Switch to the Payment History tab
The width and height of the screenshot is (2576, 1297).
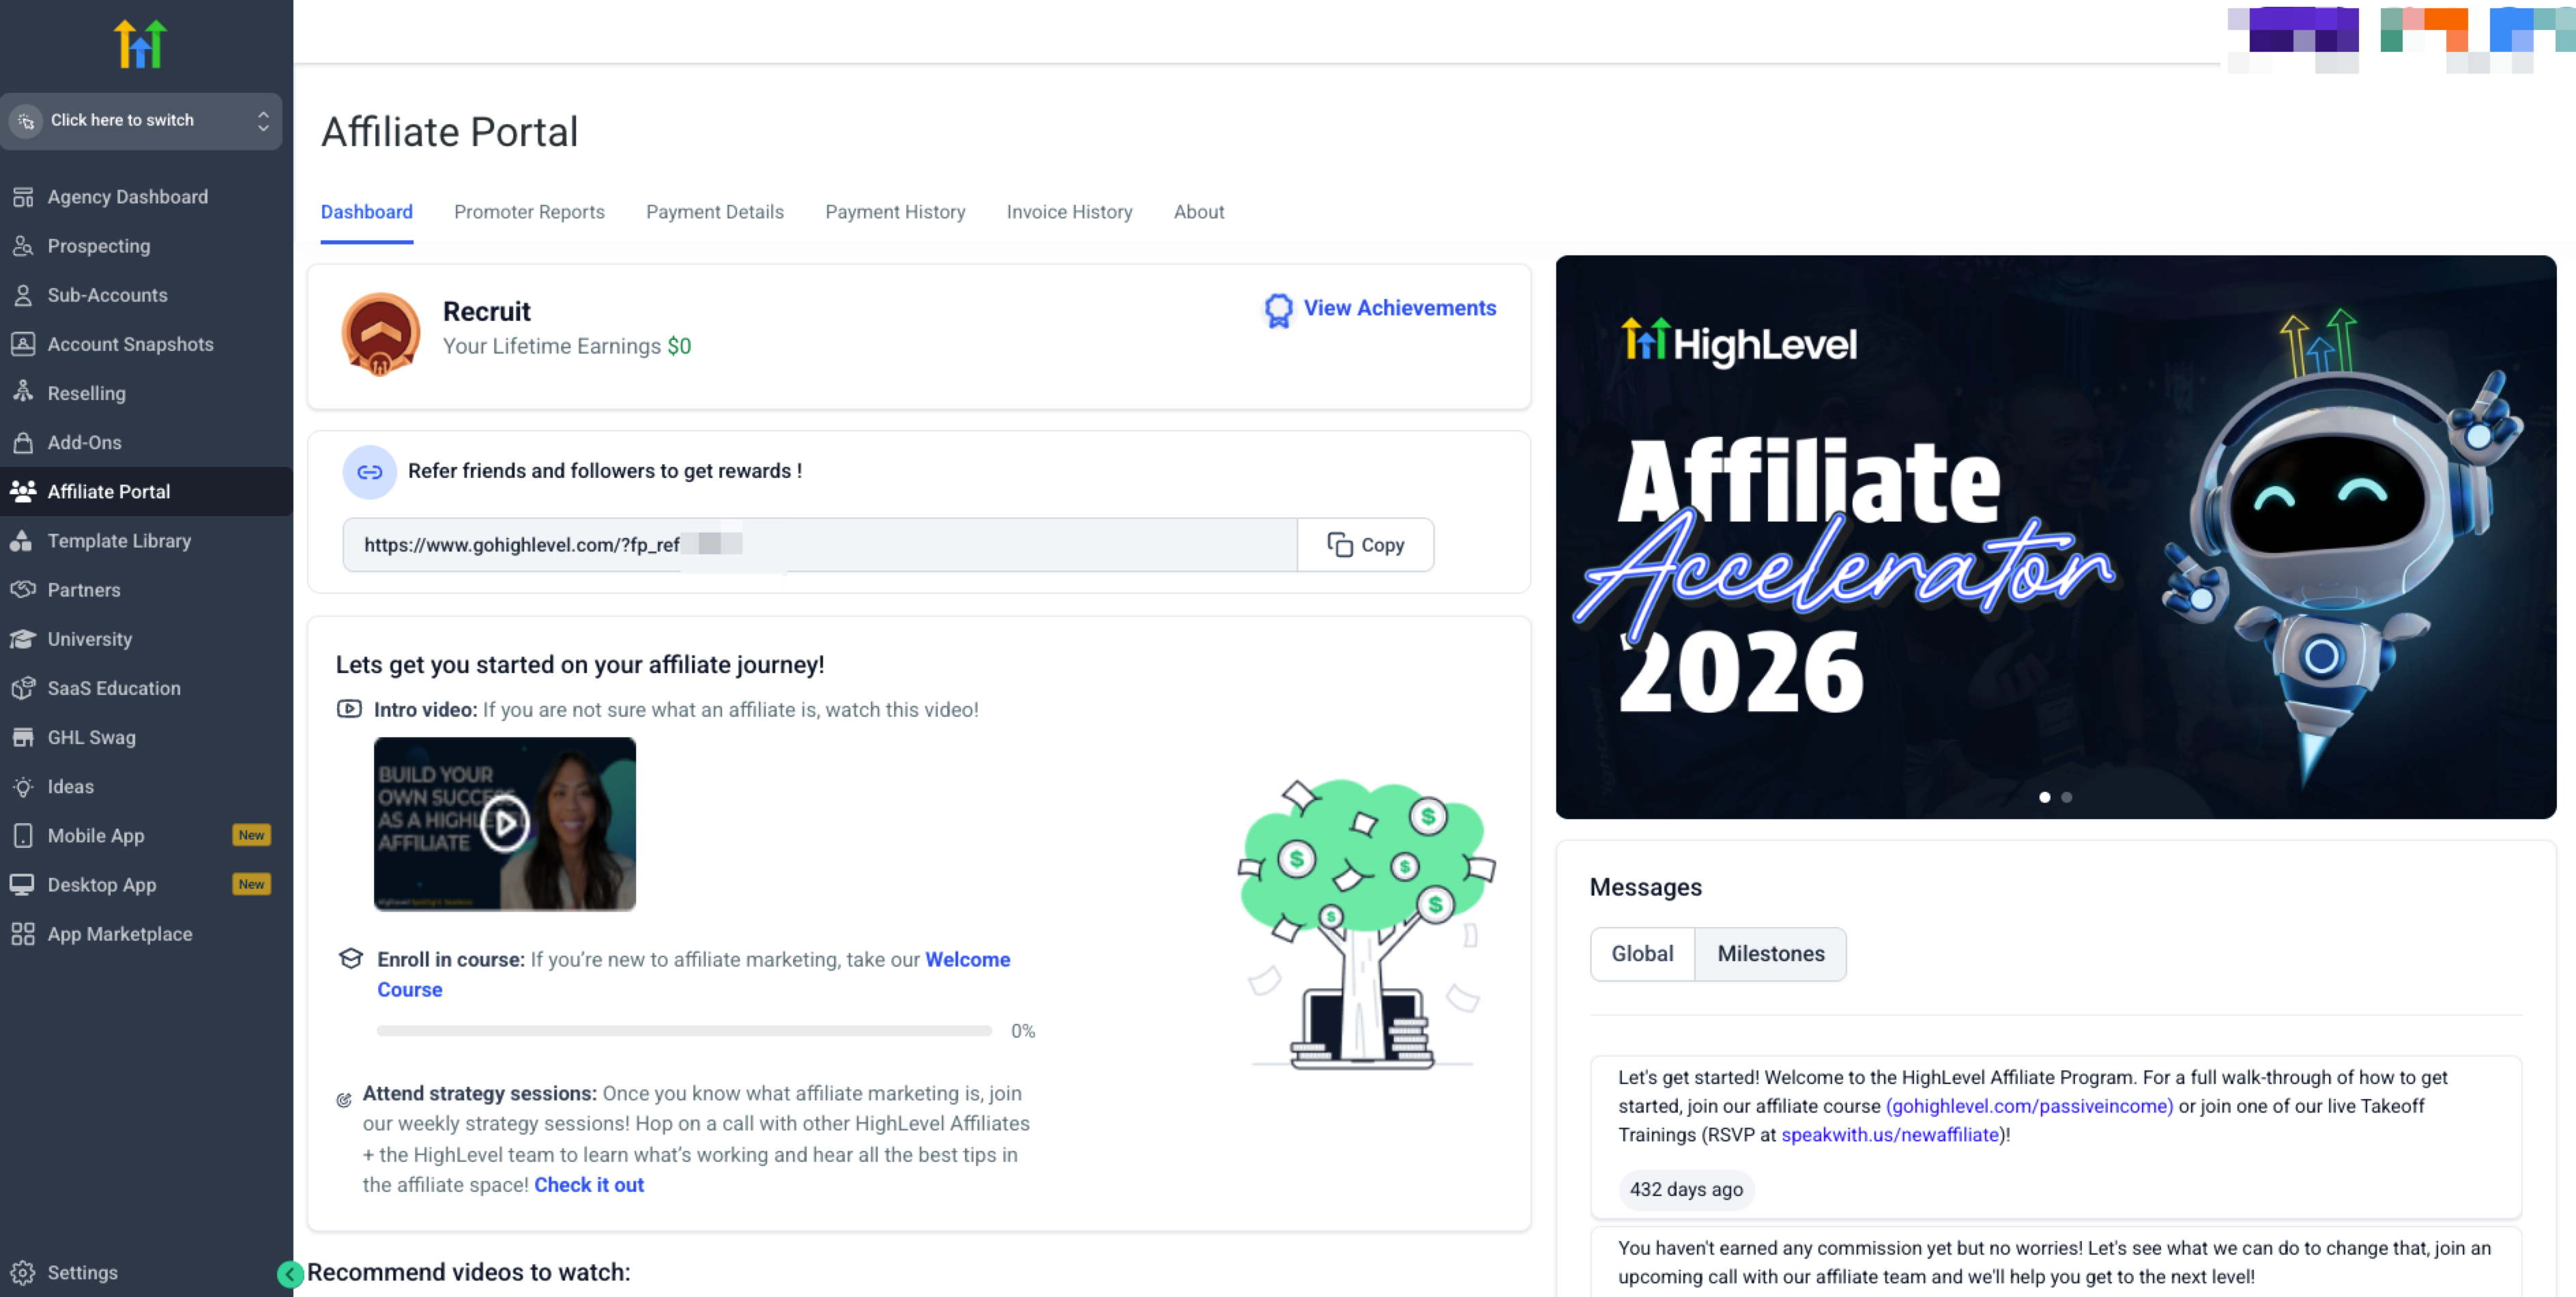click(894, 212)
